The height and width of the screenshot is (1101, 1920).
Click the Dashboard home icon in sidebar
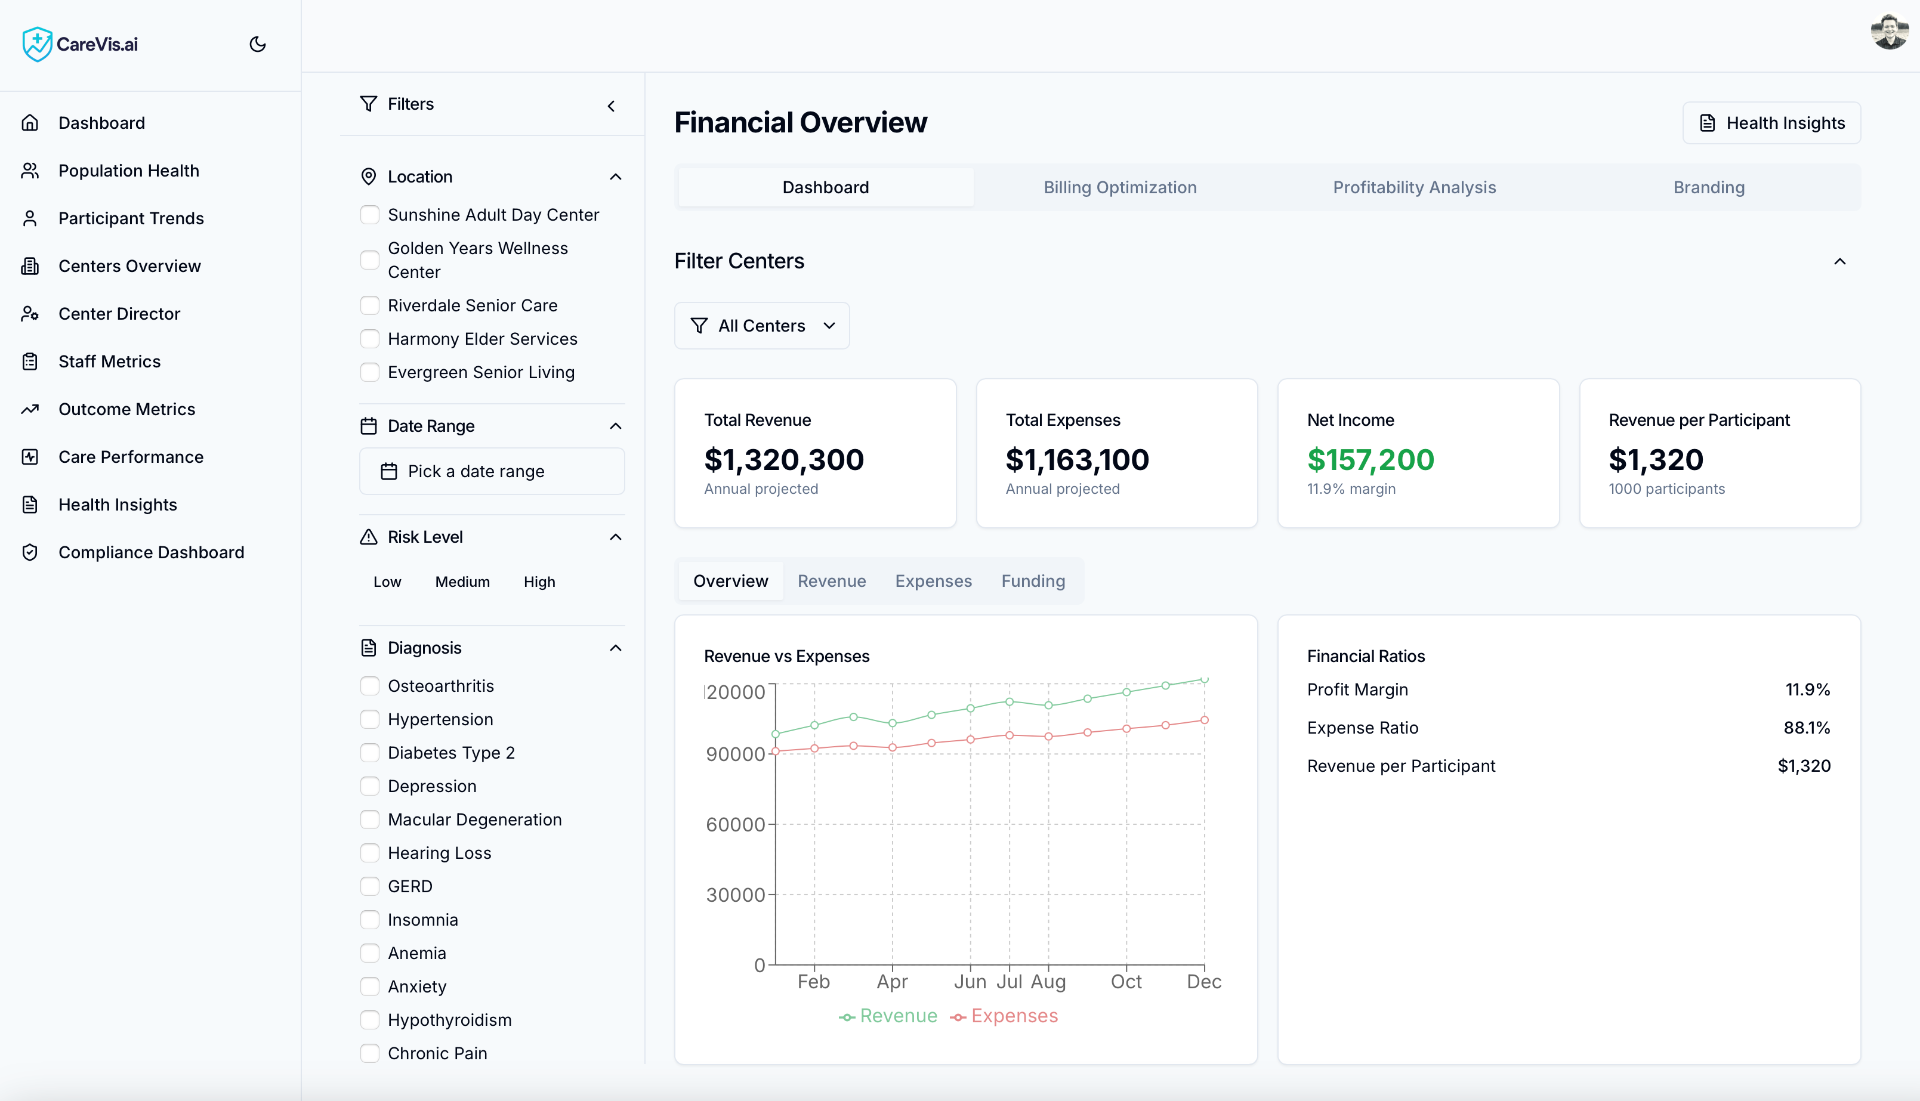[x=30, y=123]
